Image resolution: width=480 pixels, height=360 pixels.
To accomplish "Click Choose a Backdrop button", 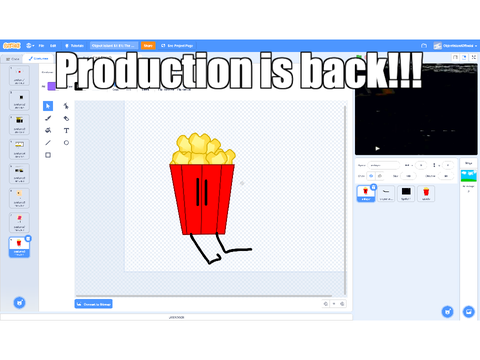I will click(x=469, y=312).
